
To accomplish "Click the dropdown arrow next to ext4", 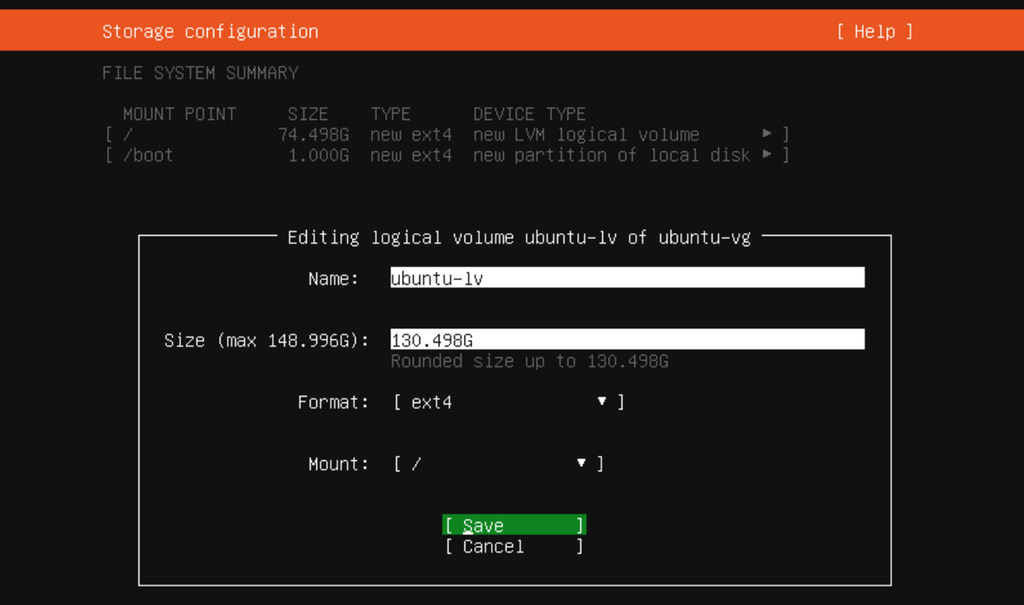I will pyautogui.click(x=601, y=401).
